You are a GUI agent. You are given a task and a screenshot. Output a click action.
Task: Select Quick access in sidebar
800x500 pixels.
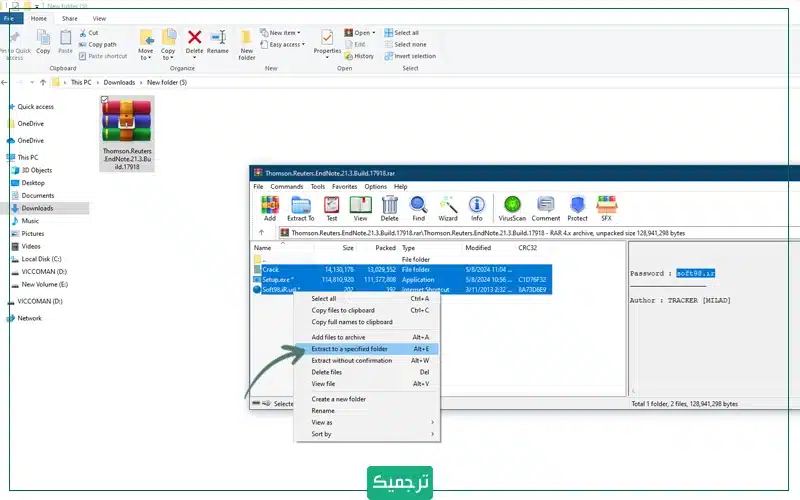click(35, 107)
